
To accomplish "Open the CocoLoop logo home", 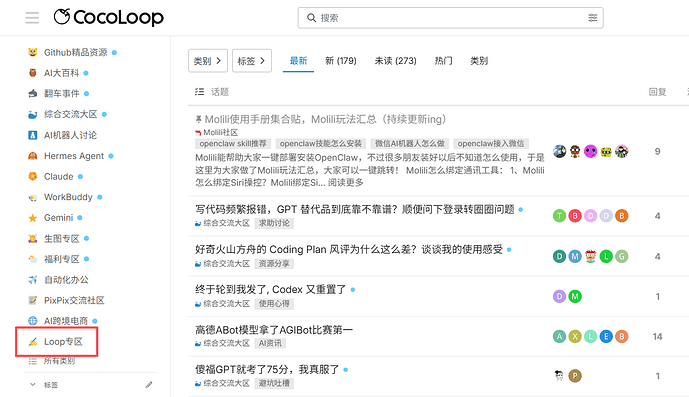I will coord(109,17).
